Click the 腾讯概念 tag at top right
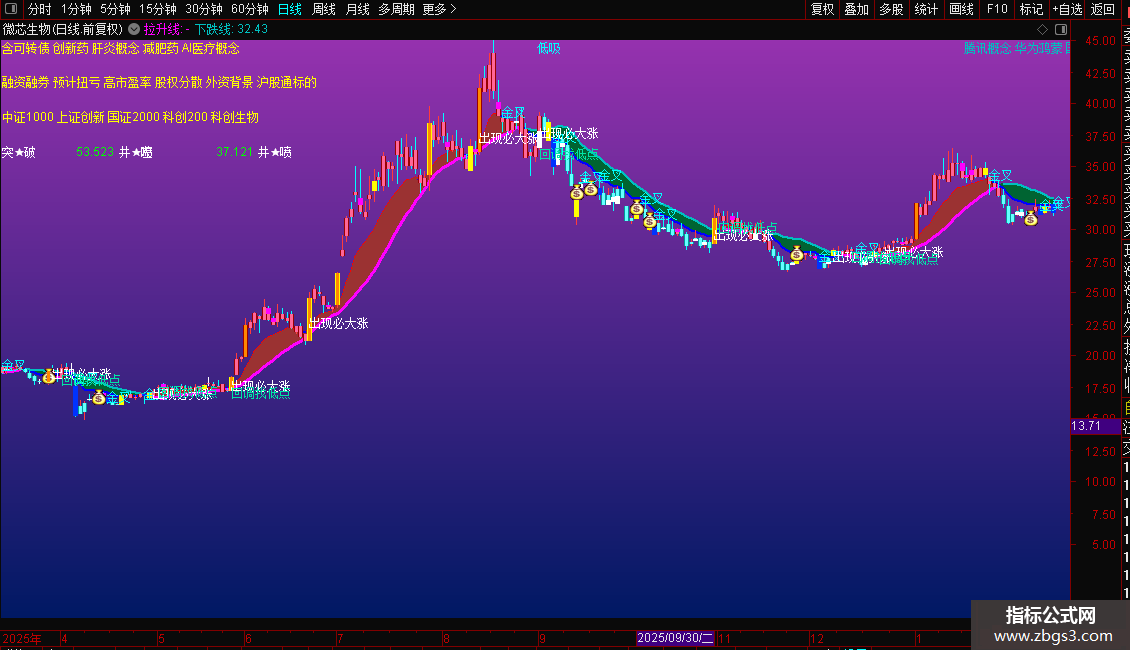The width and height of the screenshot is (1130, 650). (x=988, y=48)
